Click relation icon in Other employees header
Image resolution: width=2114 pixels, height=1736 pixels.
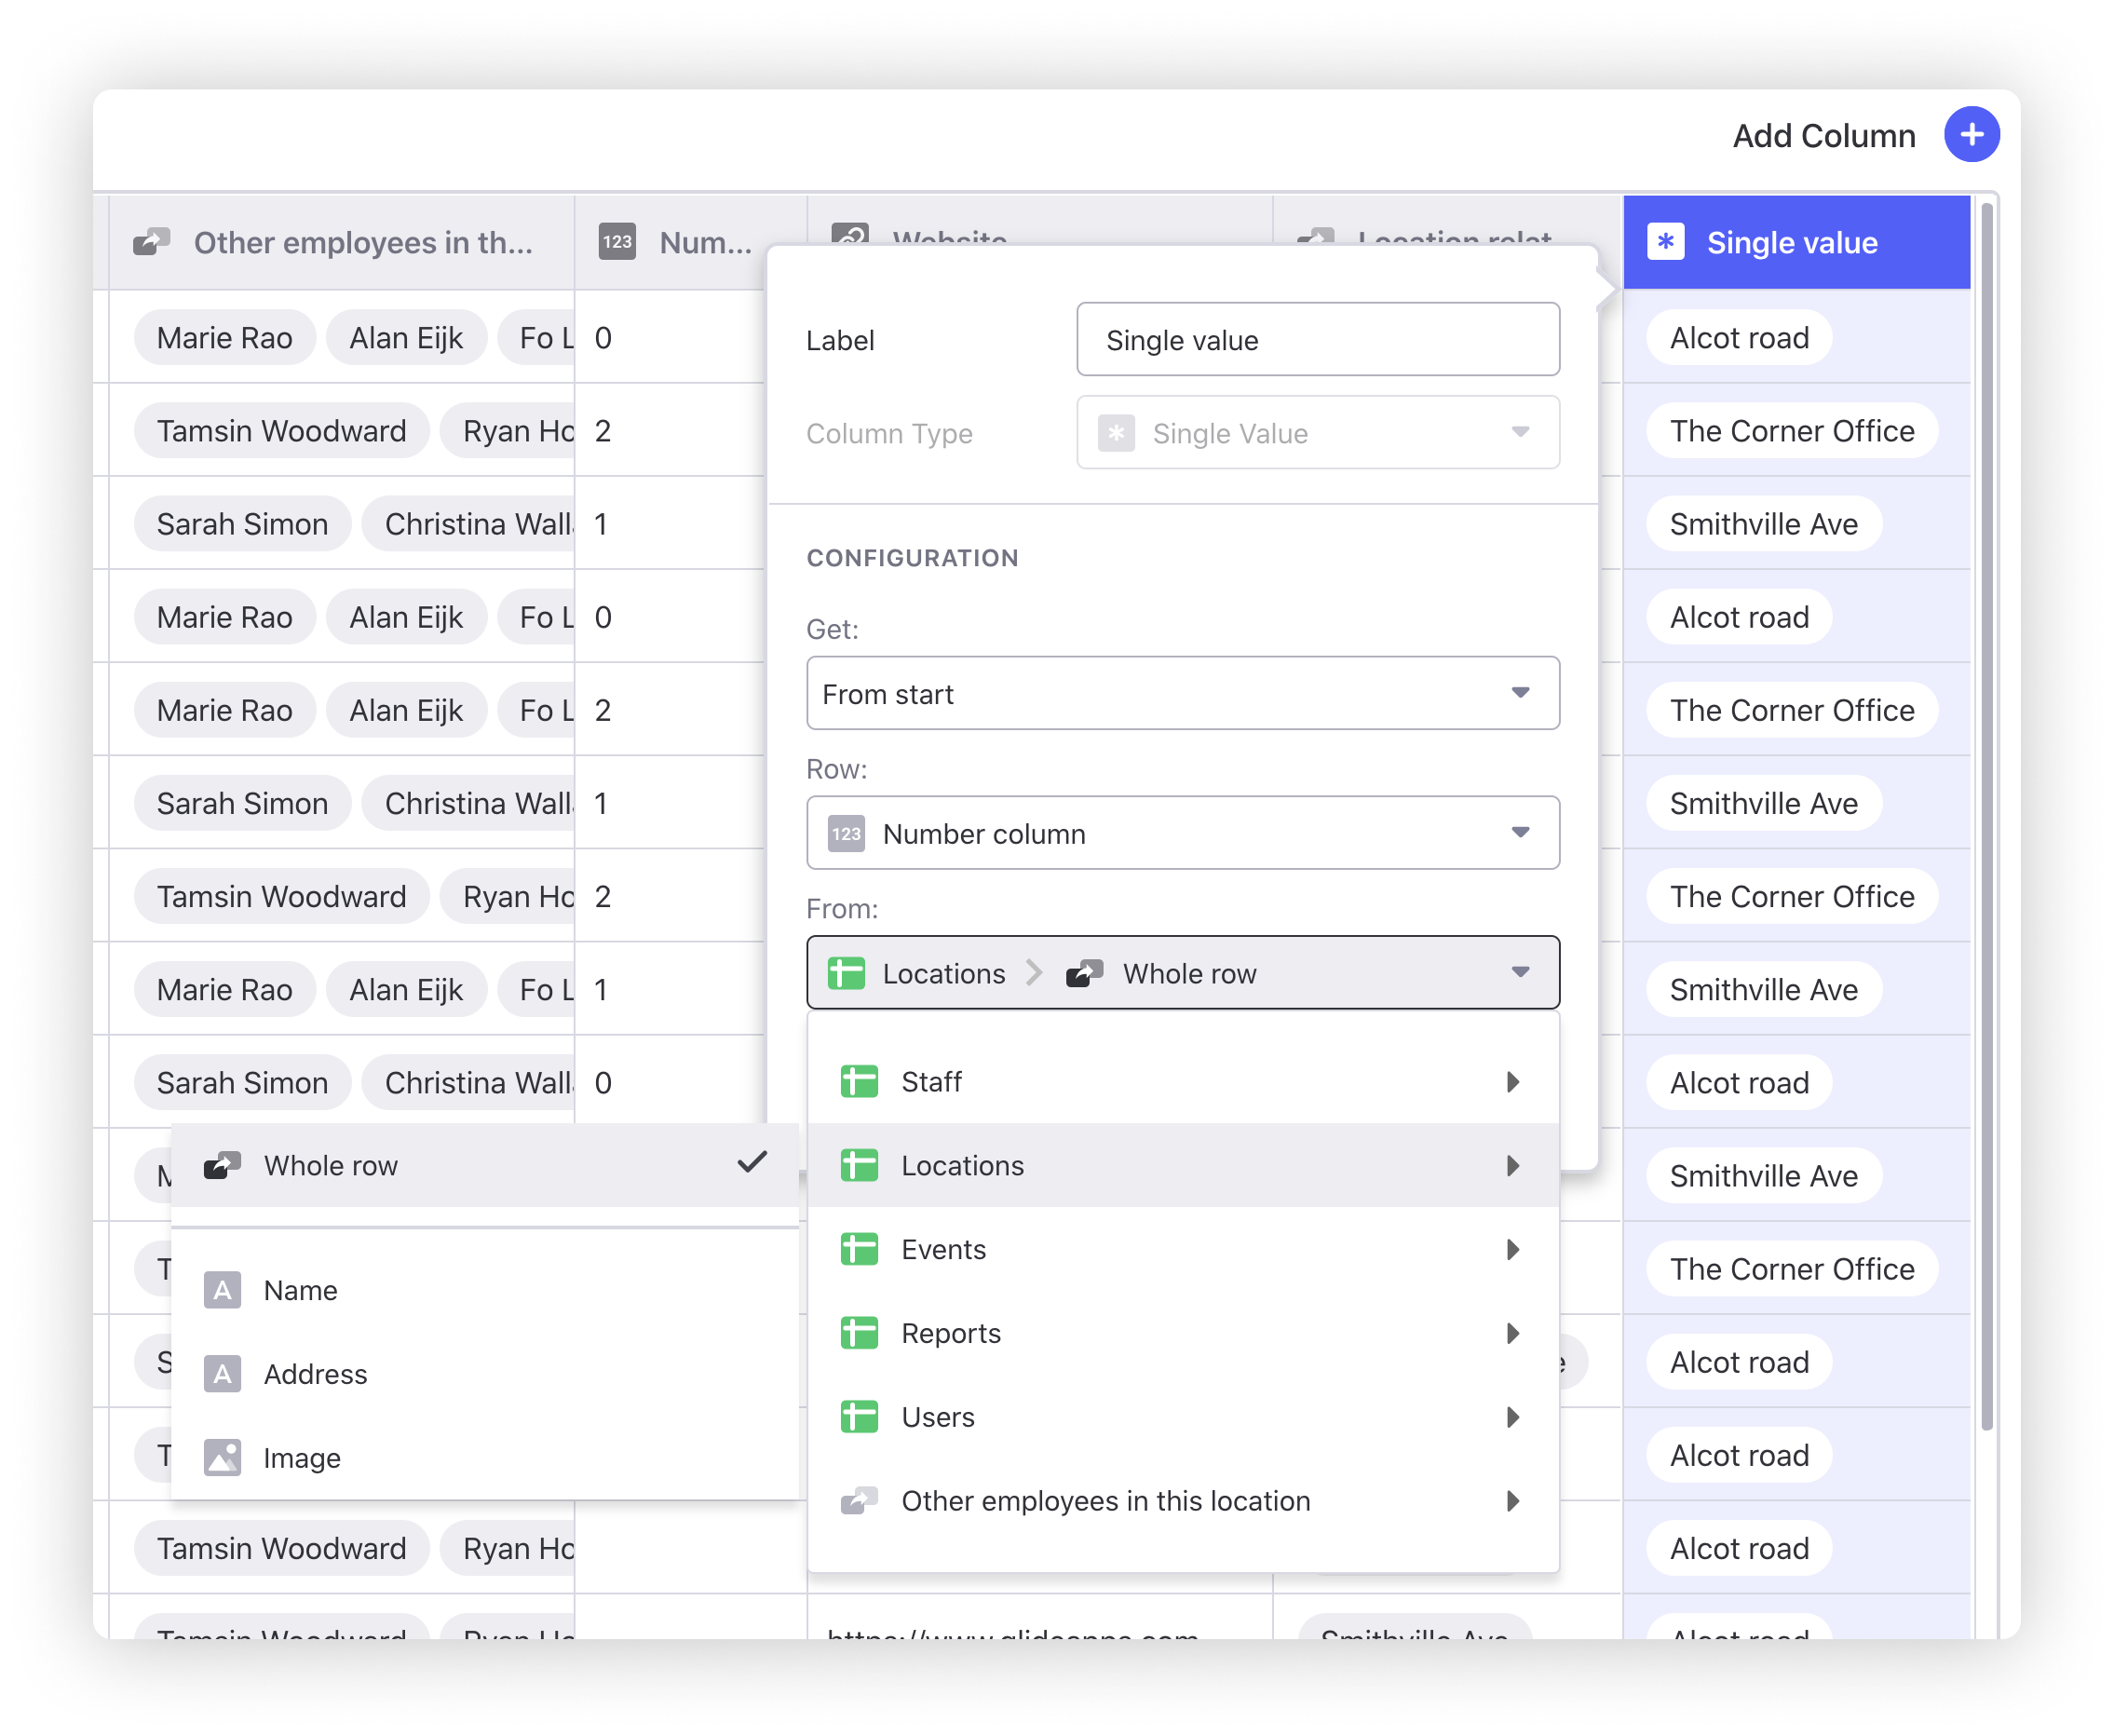(151, 242)
